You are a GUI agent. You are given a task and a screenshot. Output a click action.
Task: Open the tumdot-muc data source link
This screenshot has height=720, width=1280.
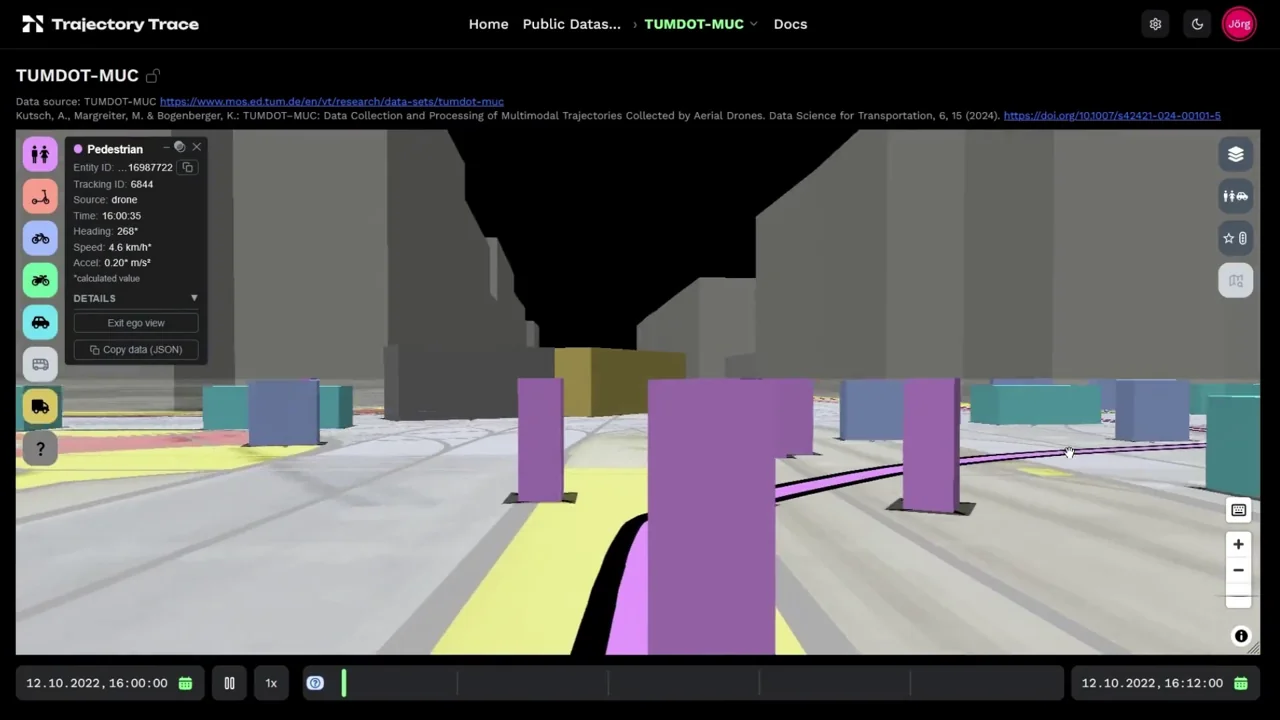point(332,101)
